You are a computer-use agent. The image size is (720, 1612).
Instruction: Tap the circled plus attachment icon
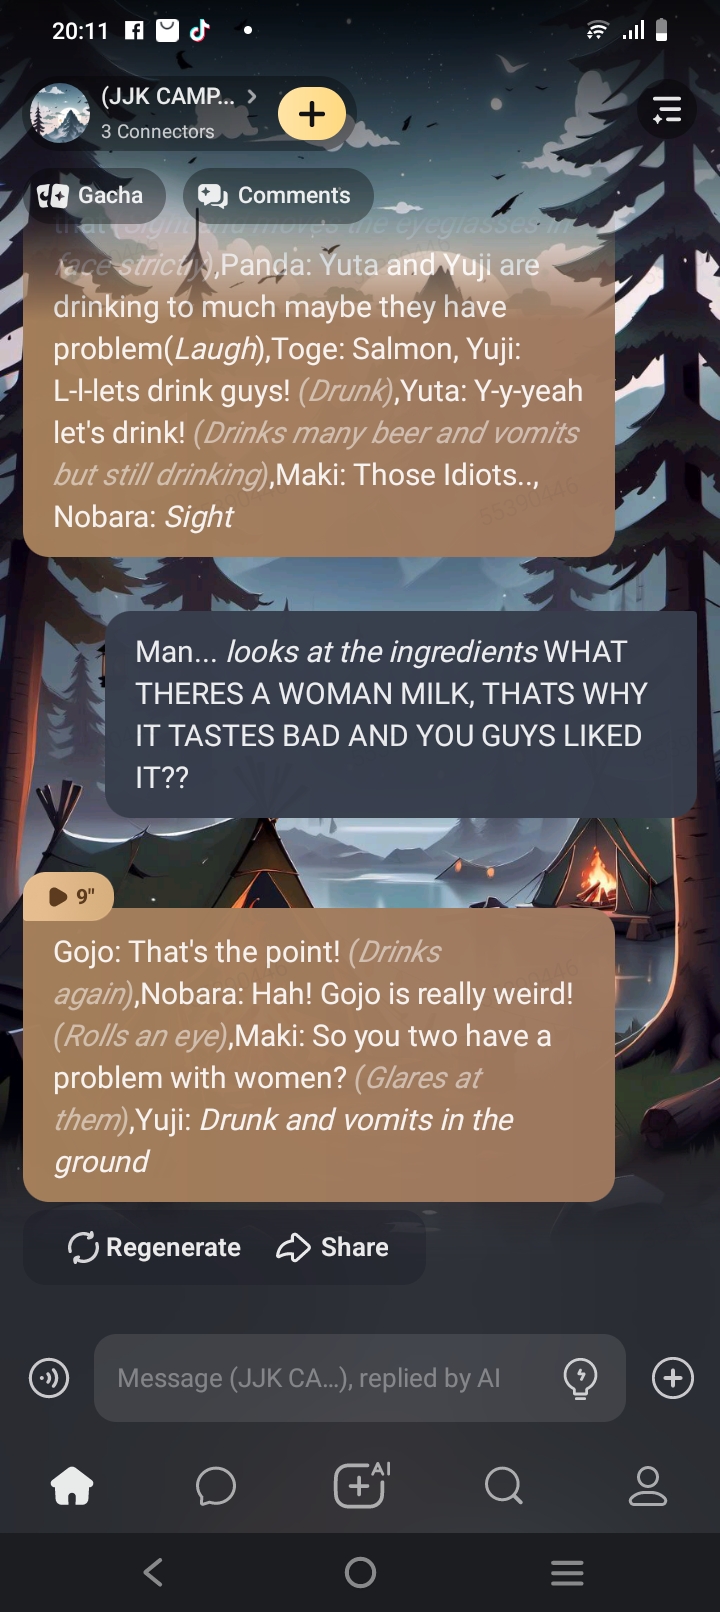[672, 1378]
